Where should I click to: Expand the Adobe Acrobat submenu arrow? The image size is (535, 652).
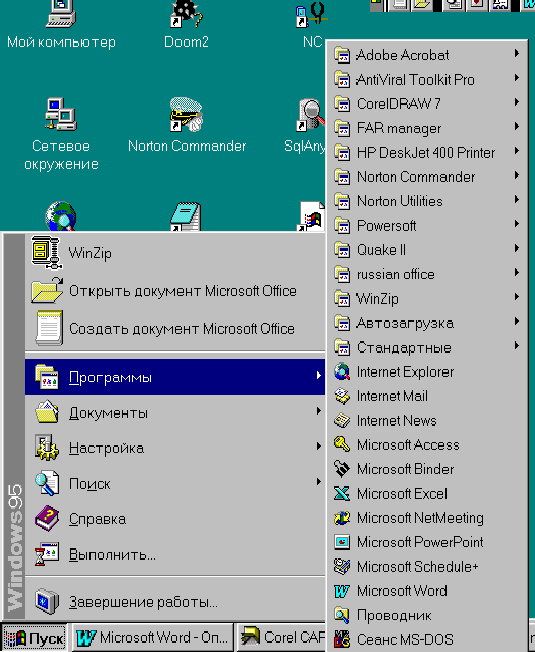point(517,53)
